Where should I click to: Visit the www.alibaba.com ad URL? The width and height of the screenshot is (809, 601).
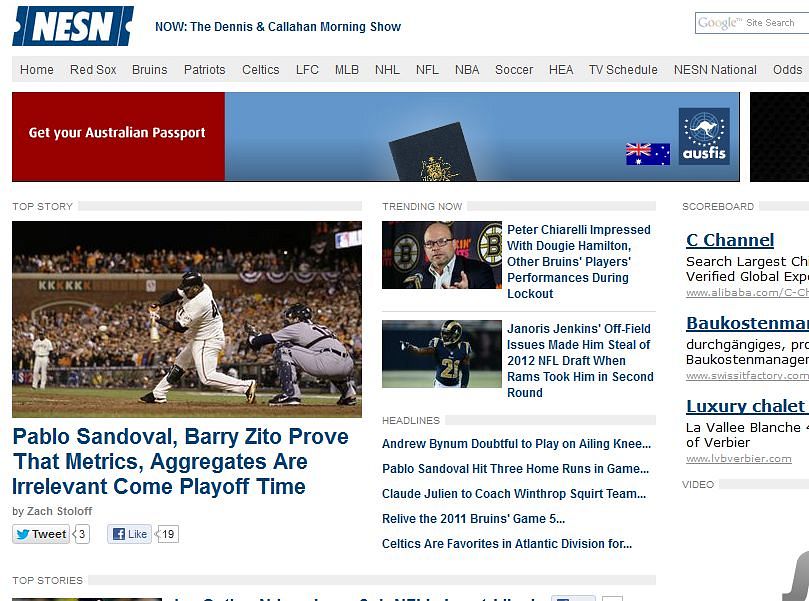point(748,293)
